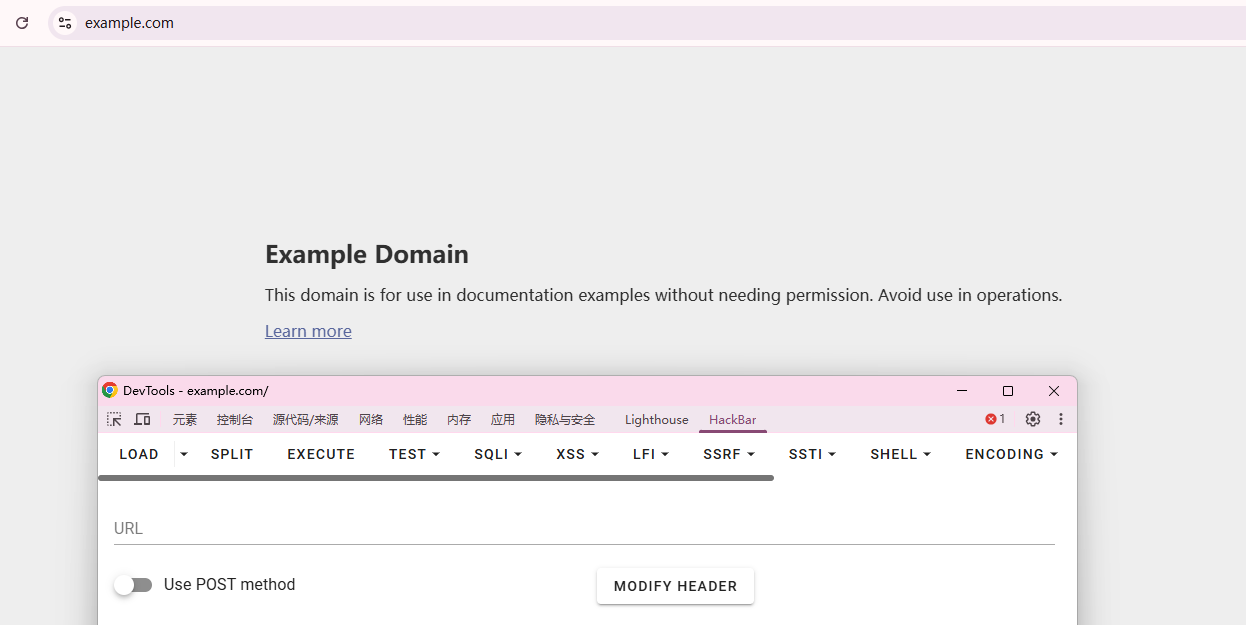The image size is (1246, 625).
Task: Click the SPLIT button
Action: click(232, 454)
